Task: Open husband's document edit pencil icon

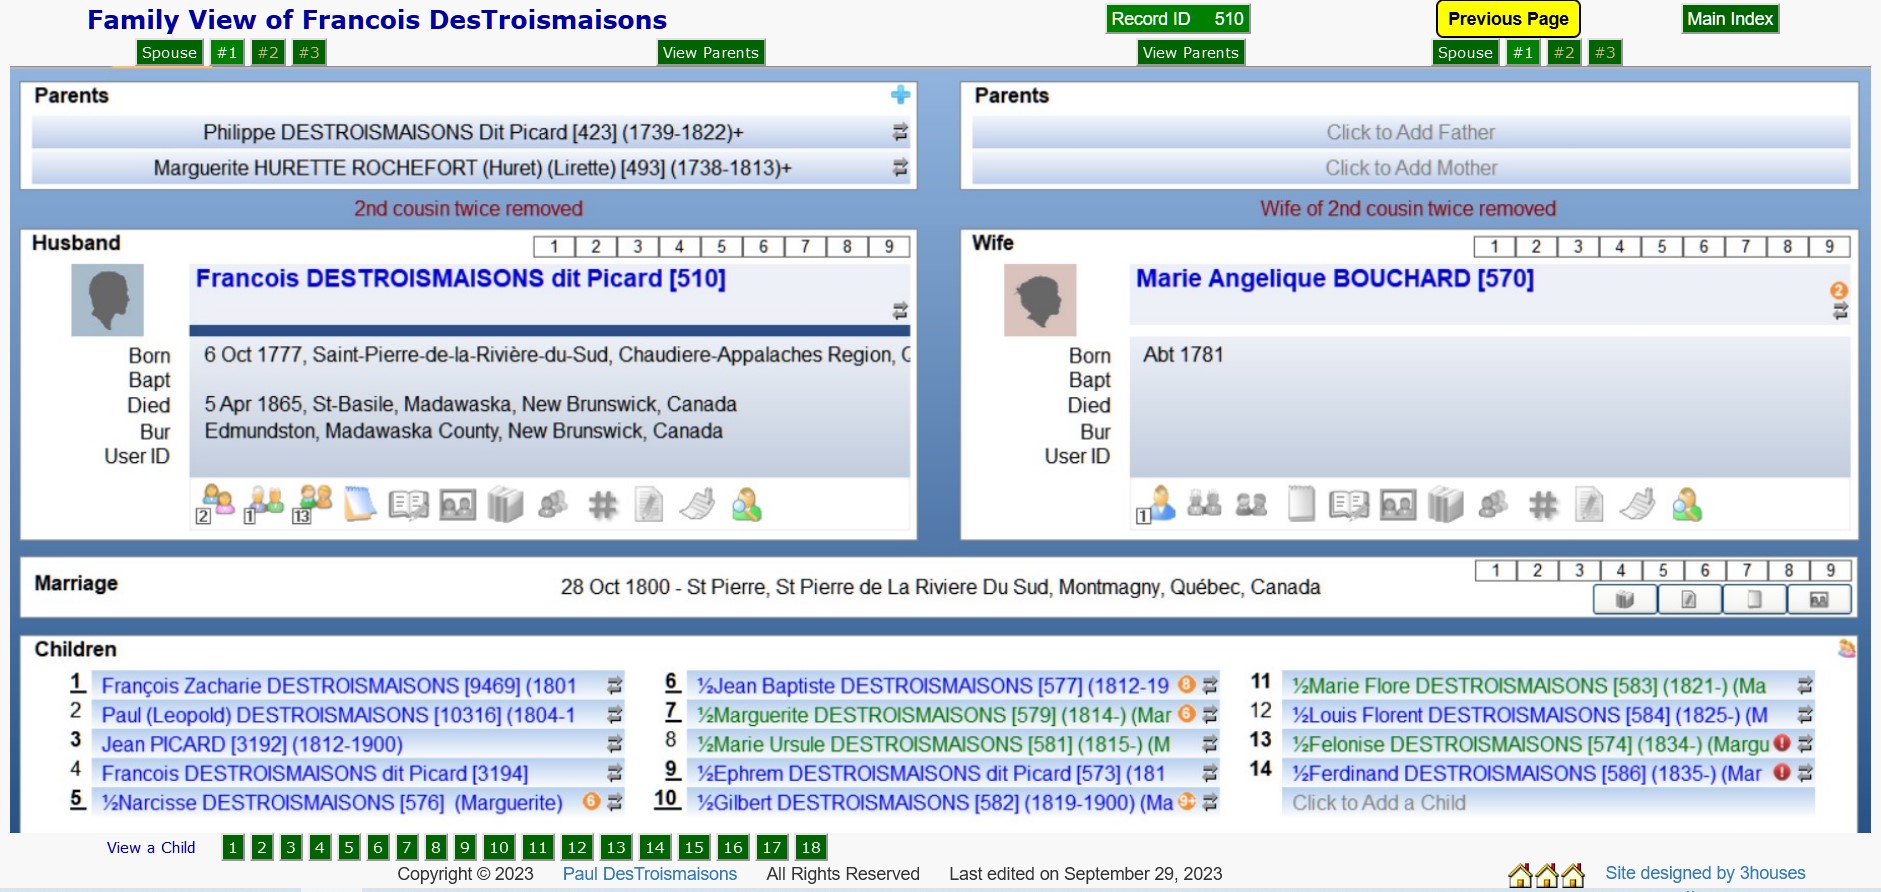Action: click(x=649, y=505)
